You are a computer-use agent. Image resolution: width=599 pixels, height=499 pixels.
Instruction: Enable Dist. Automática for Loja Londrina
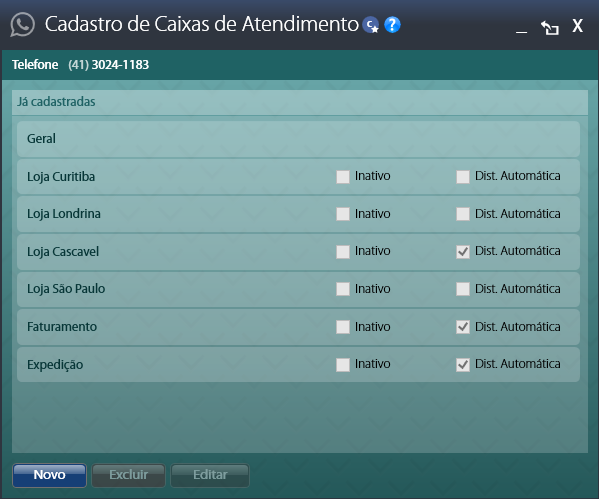tap(463, 214)
